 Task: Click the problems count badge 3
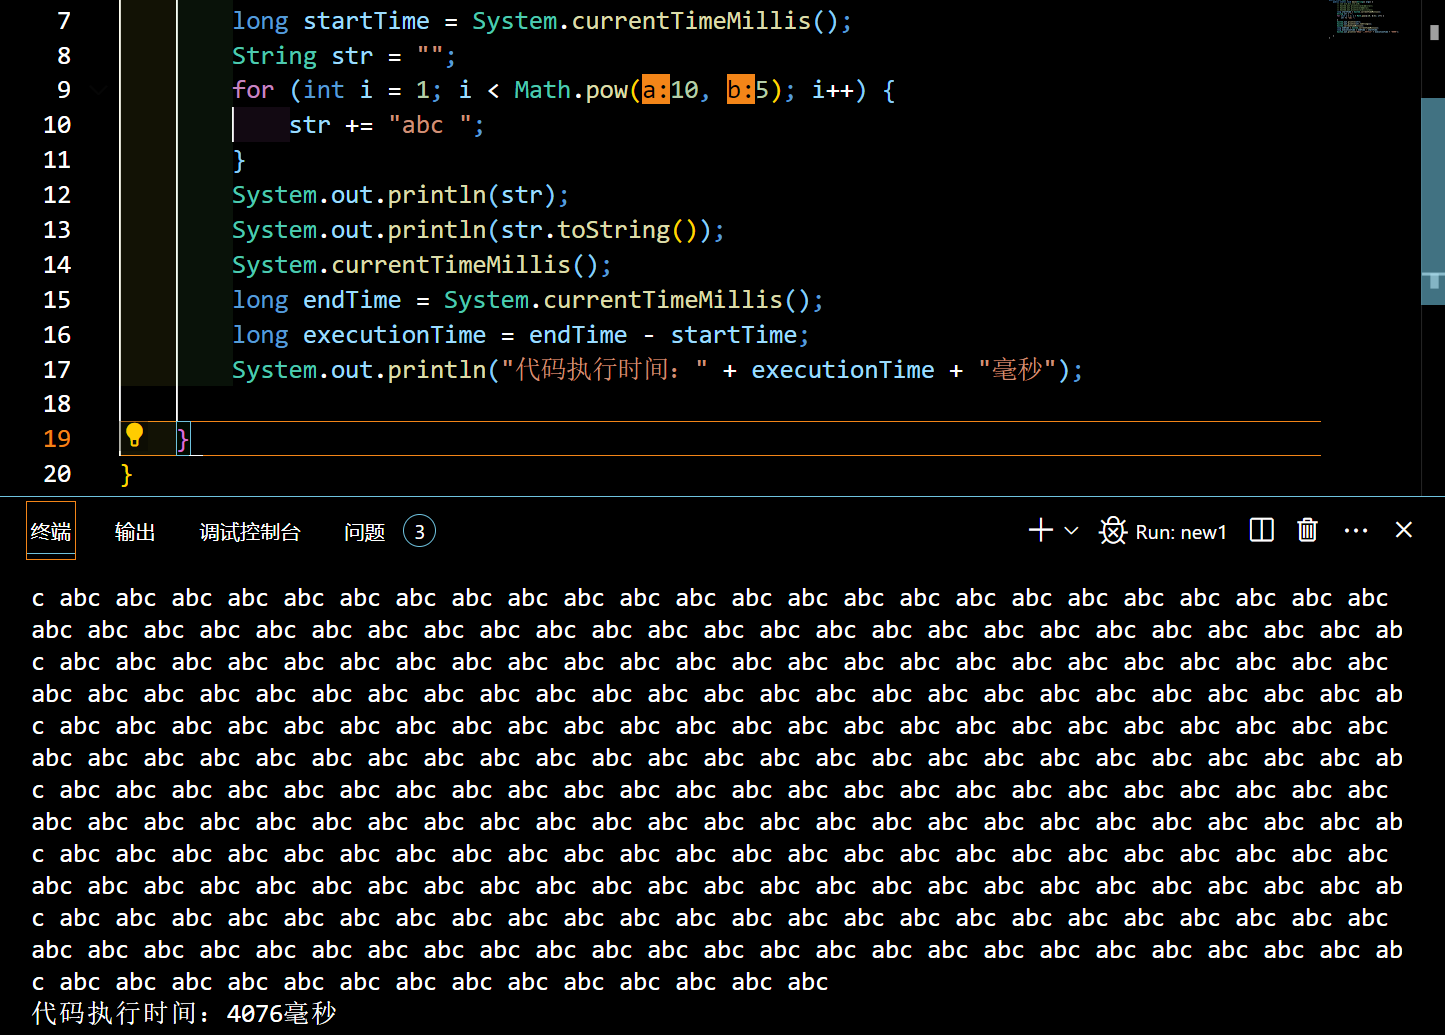click(419, 532)
